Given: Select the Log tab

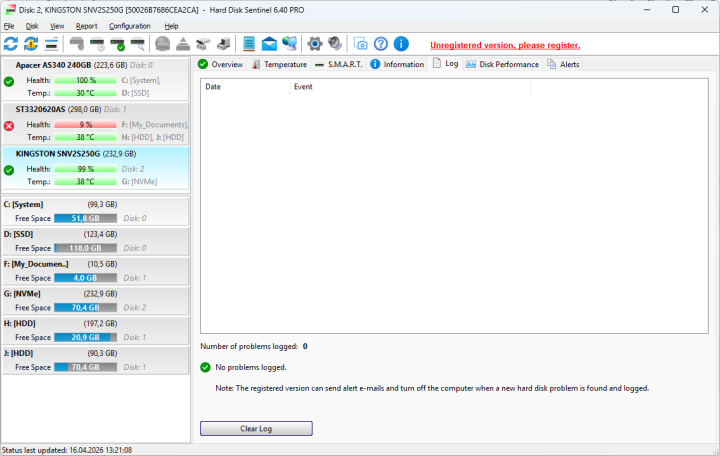Looking at the screenshot, I should pos(445,63).
